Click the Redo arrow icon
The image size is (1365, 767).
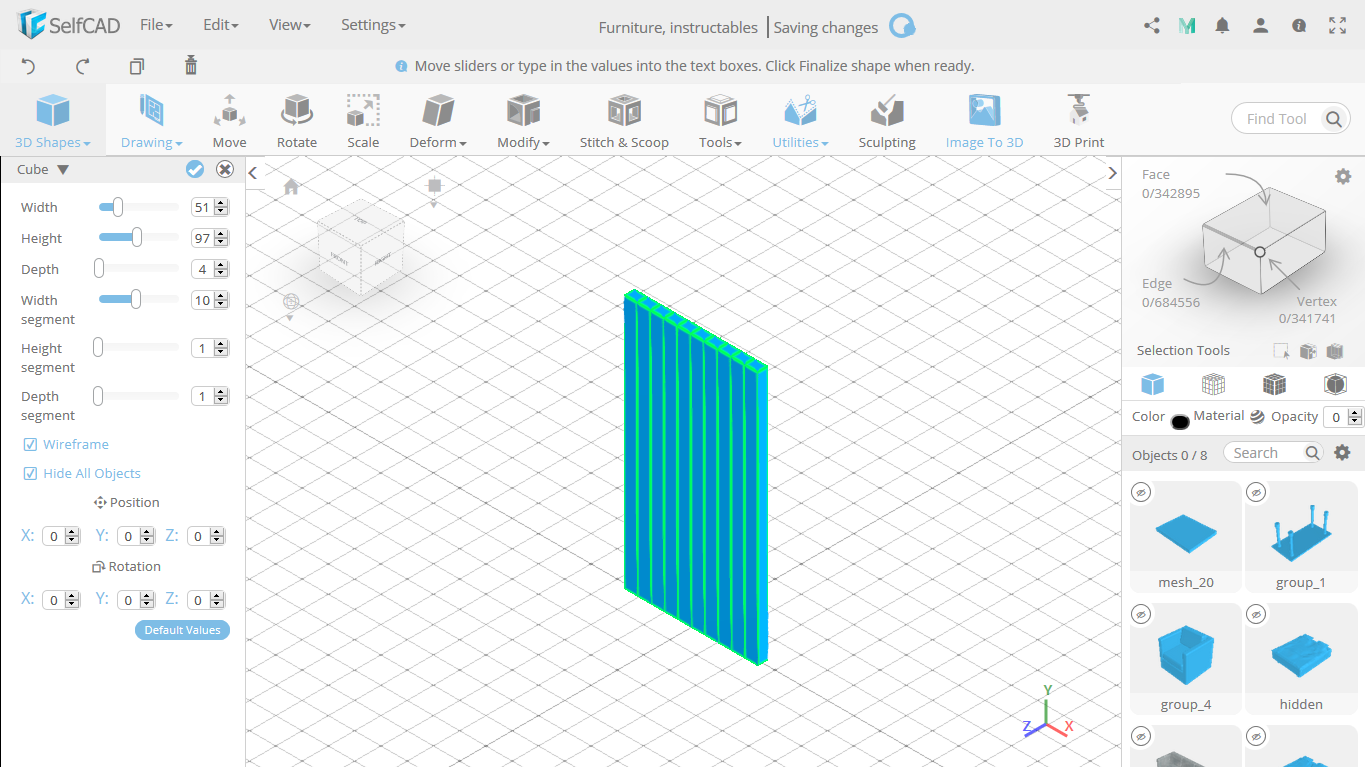[83, 66]
